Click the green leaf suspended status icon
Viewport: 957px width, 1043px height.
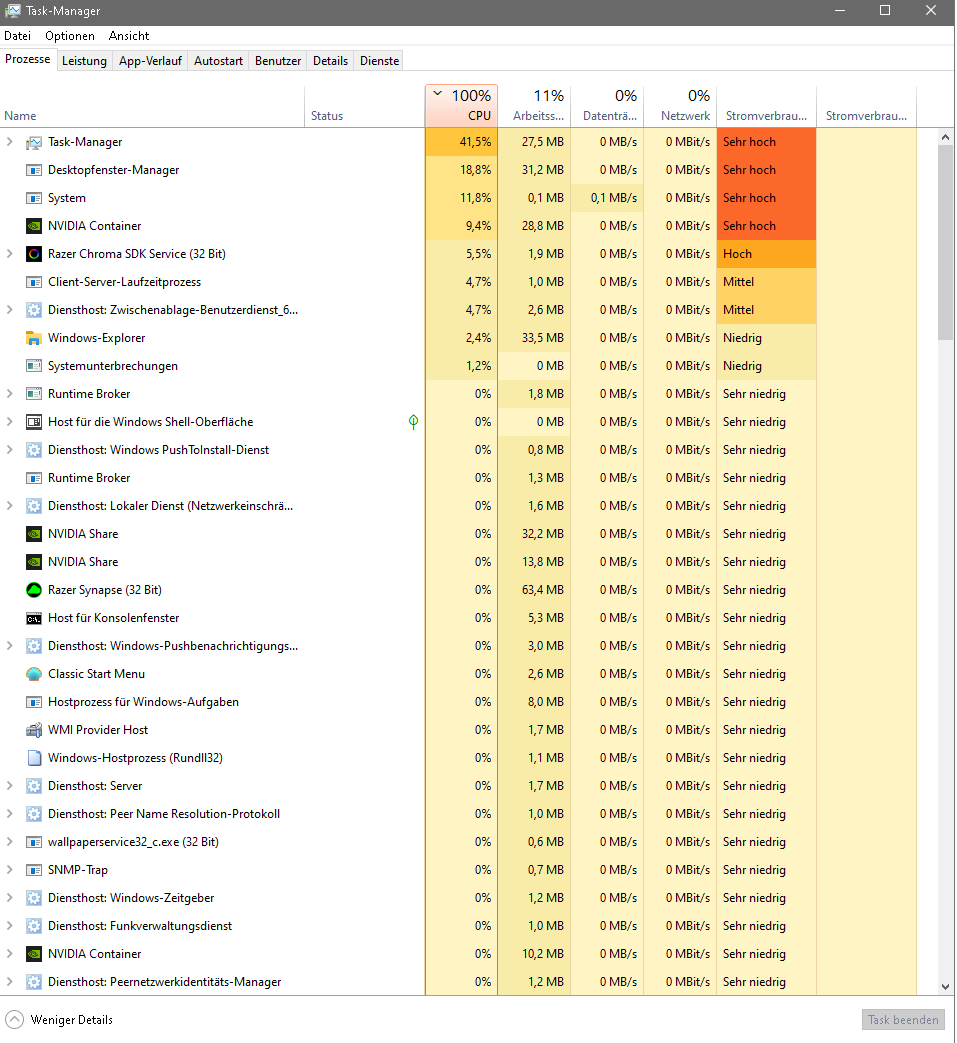pyautogui.click(x=414, y=422)
